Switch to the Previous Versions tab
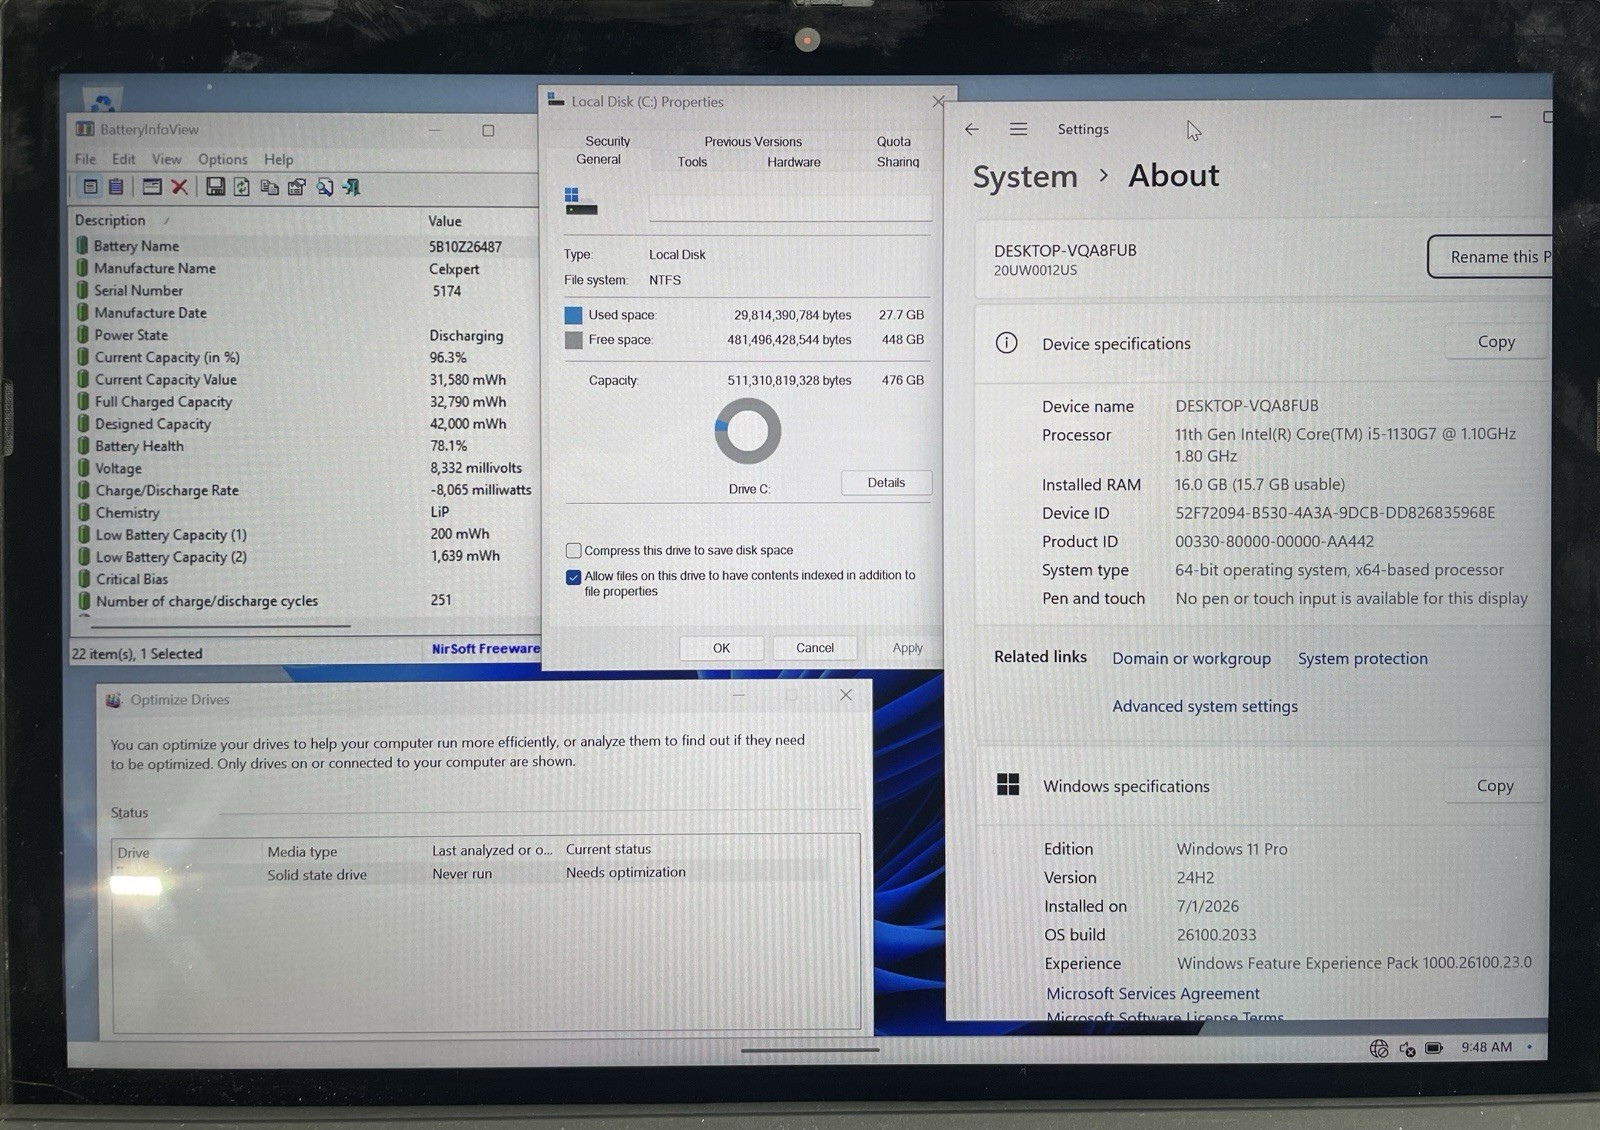The width and height of the screenshot is (1600, 1130). tap(753, 141)
